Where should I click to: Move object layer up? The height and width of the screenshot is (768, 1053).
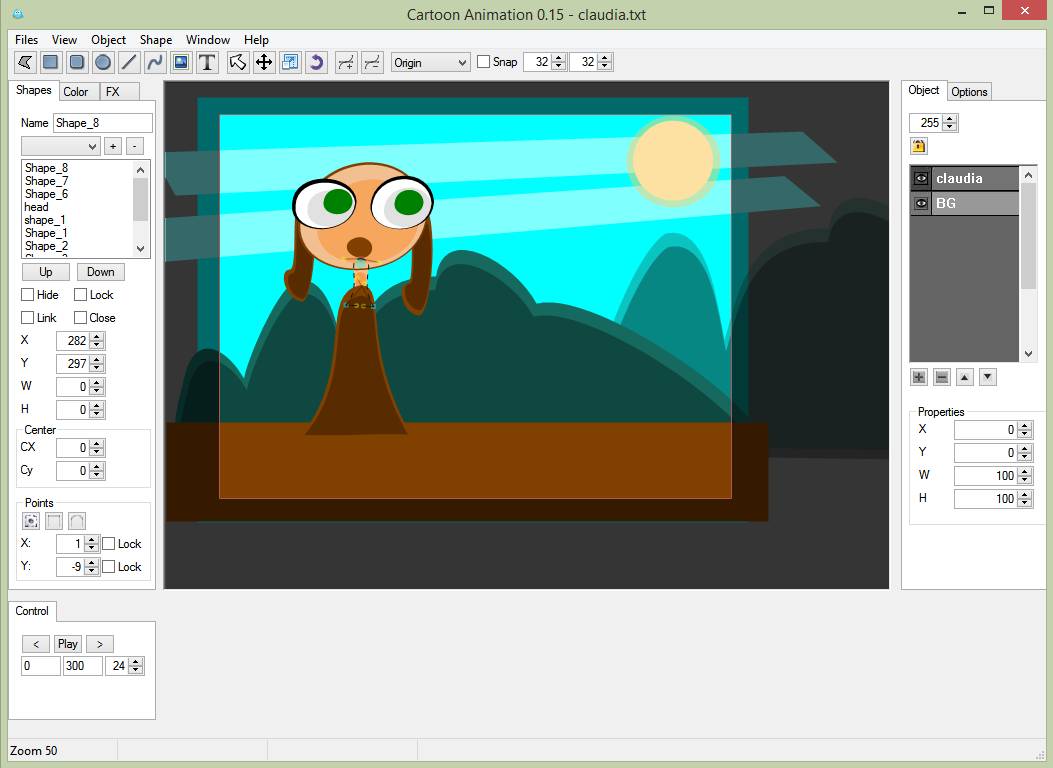click(964, 377)
